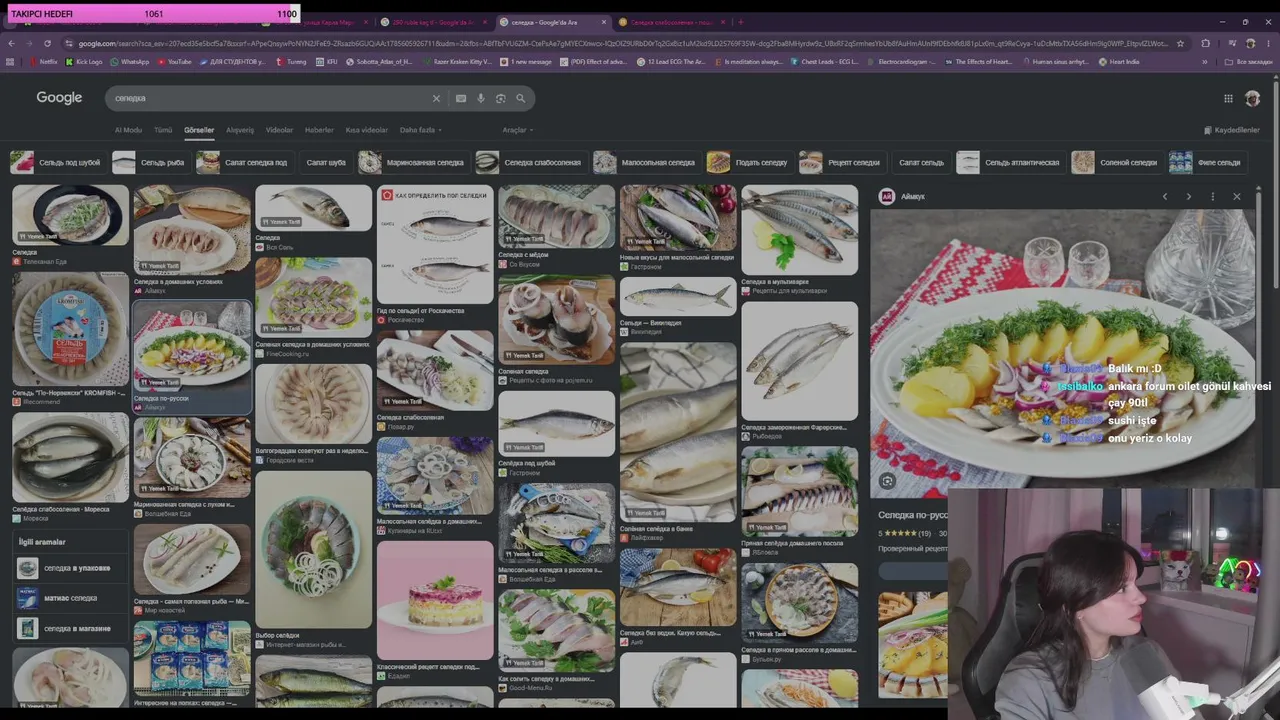Open browser extensions icon

click(x=1205, y=43)
